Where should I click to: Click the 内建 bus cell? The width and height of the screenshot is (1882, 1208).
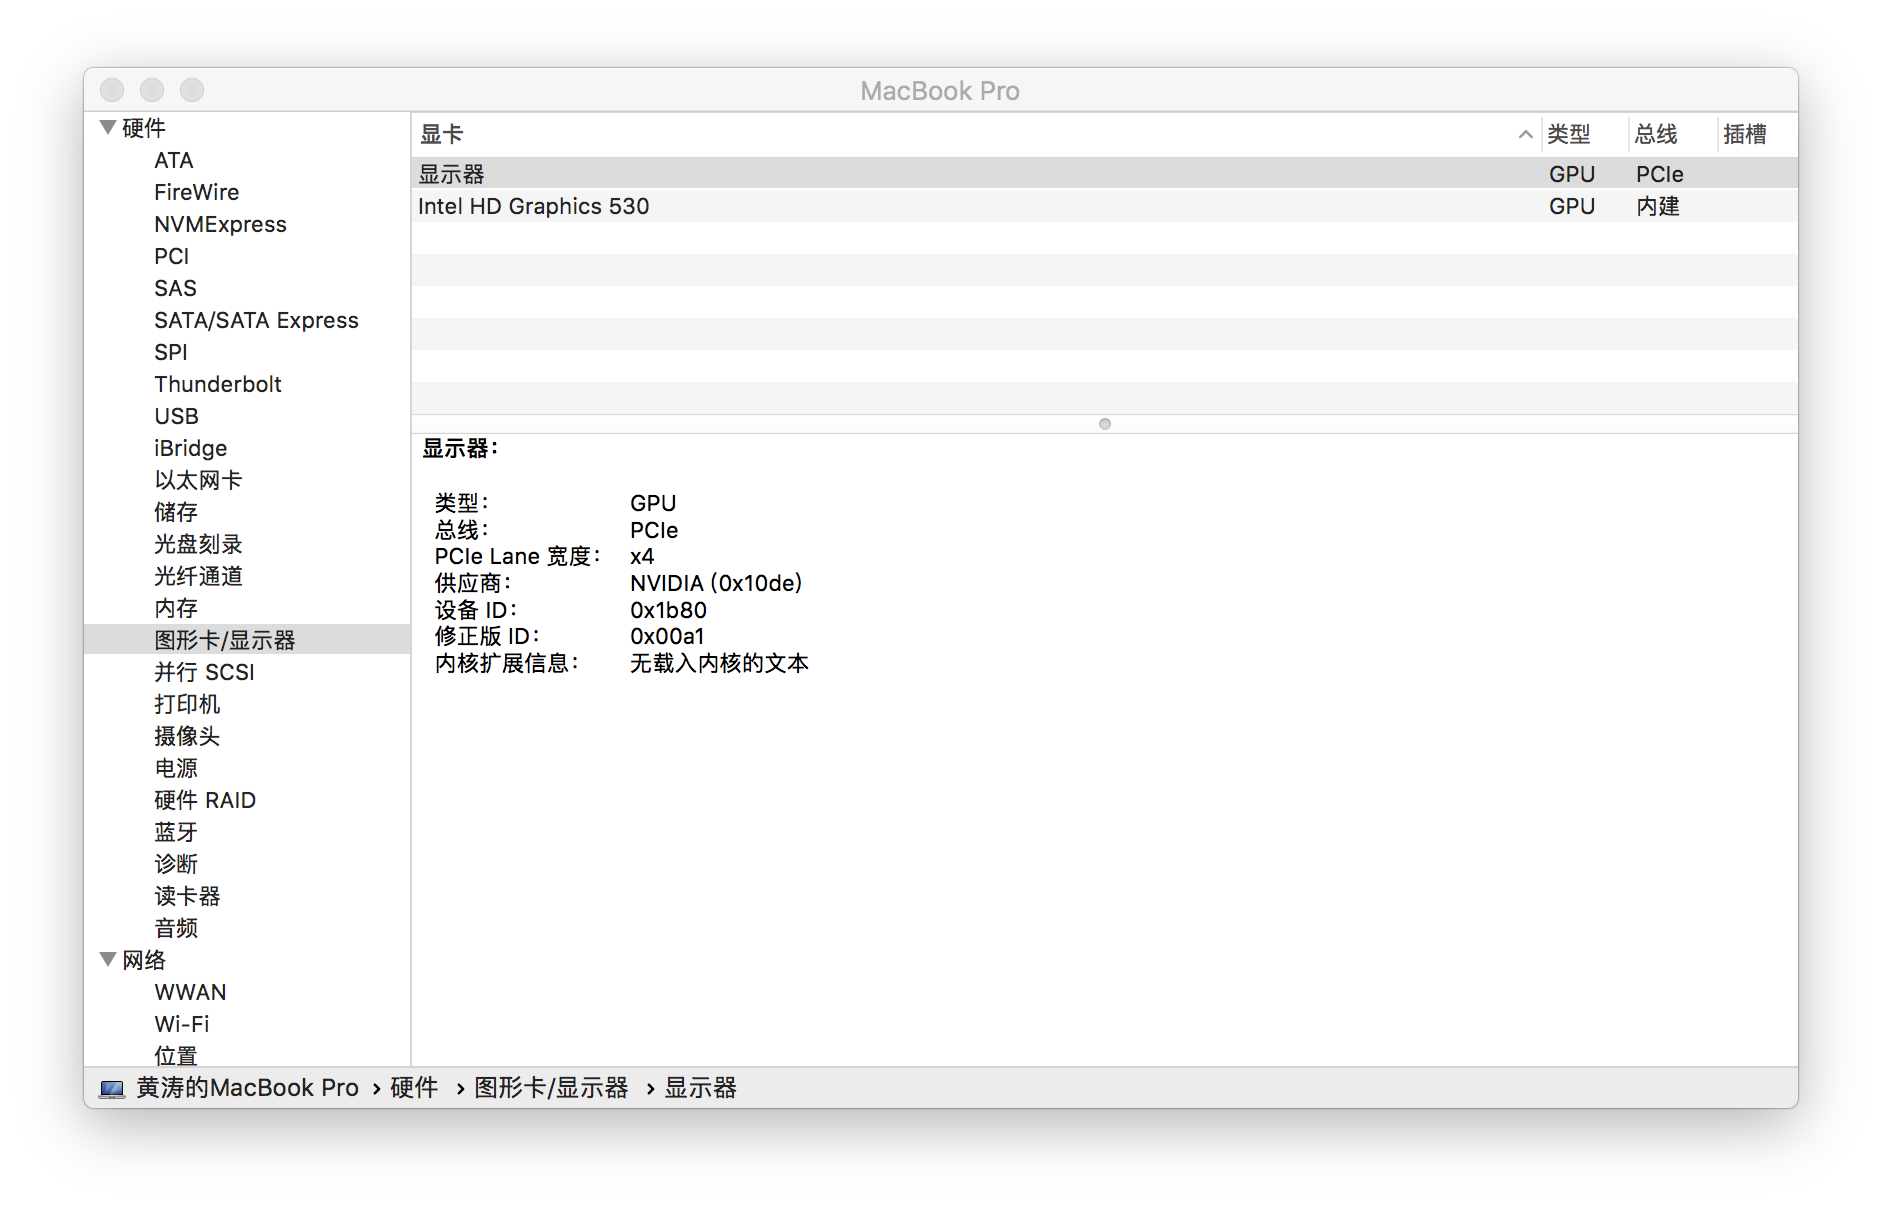[1658, 206]
